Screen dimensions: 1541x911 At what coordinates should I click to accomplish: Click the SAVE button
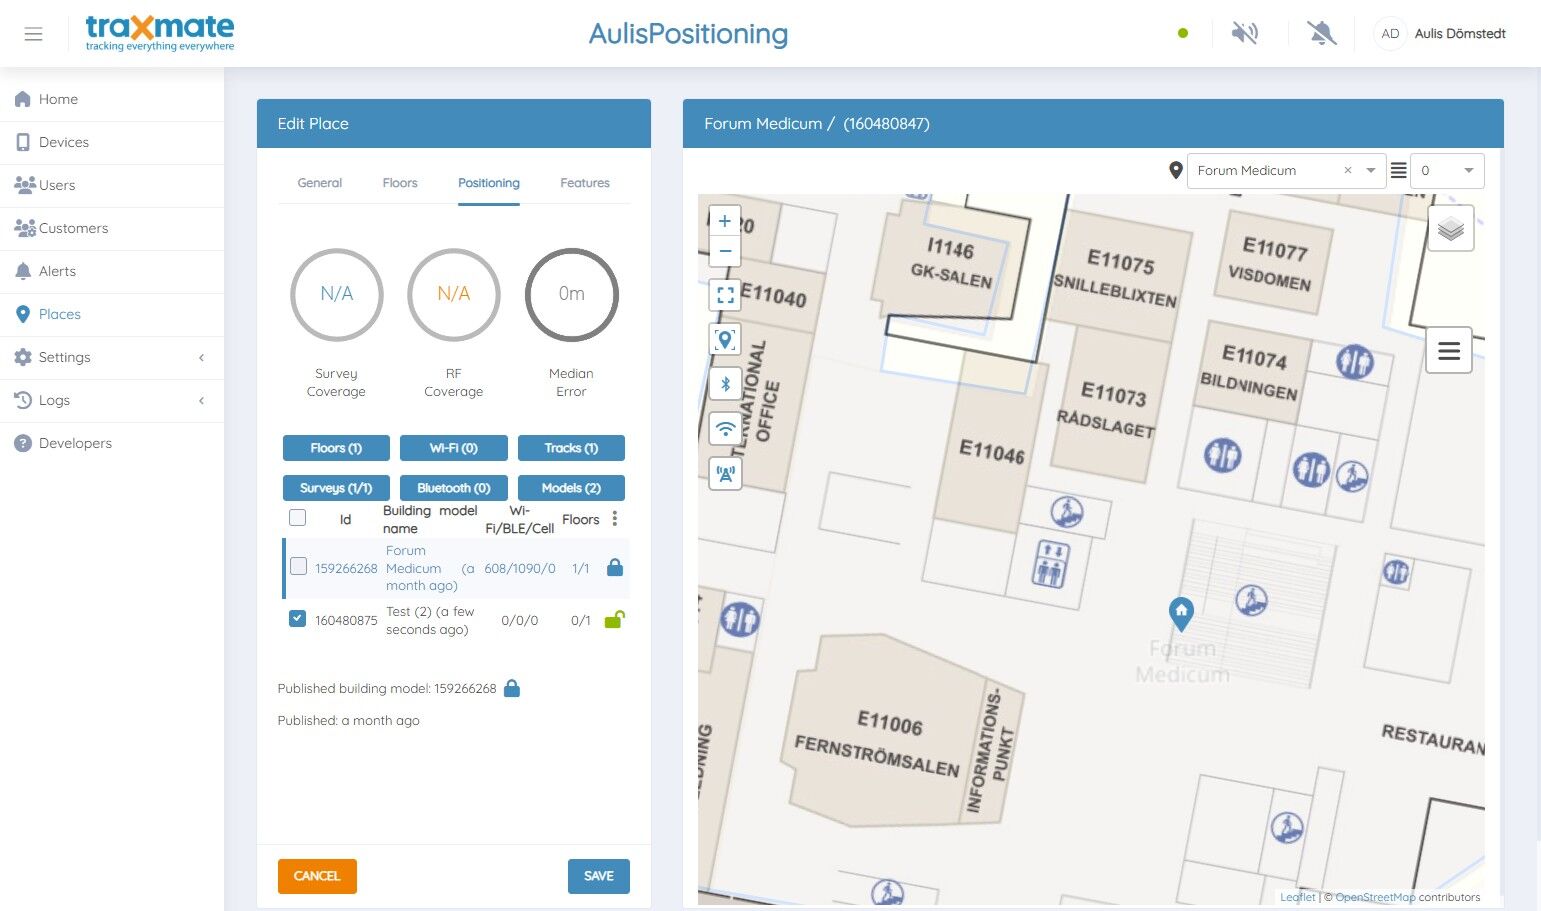coord(599,876)
